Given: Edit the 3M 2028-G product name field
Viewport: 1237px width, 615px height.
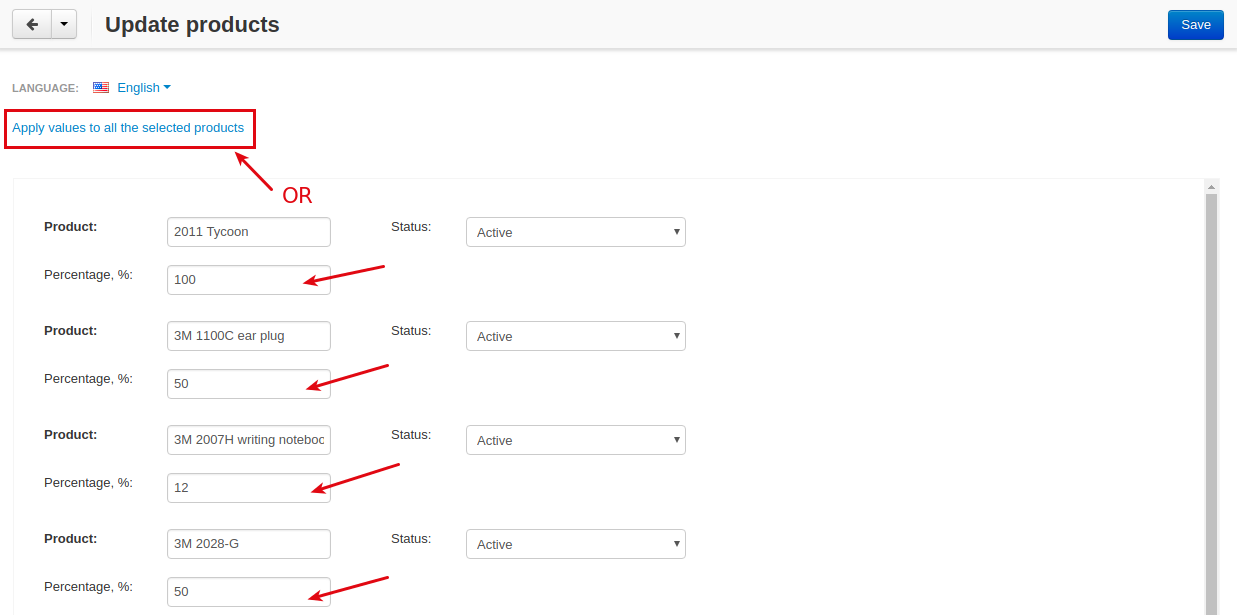Looking at the screenshot, I should tap(249, 544).
